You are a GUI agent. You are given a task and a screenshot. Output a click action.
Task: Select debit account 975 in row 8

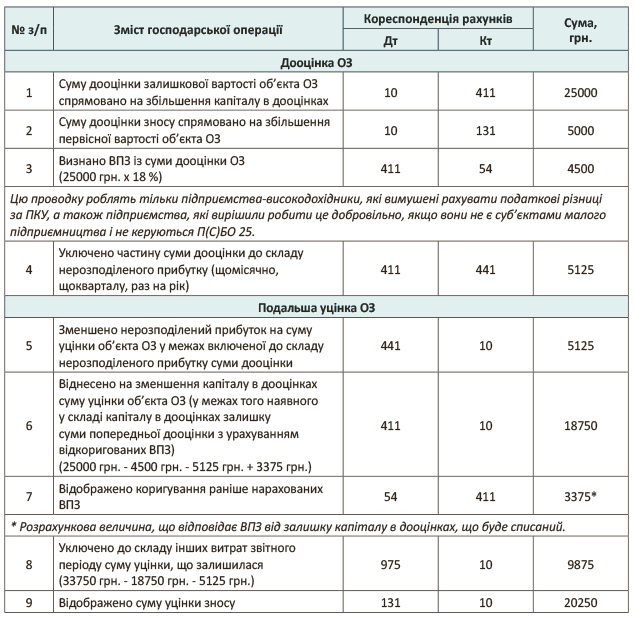click(391, 563)
